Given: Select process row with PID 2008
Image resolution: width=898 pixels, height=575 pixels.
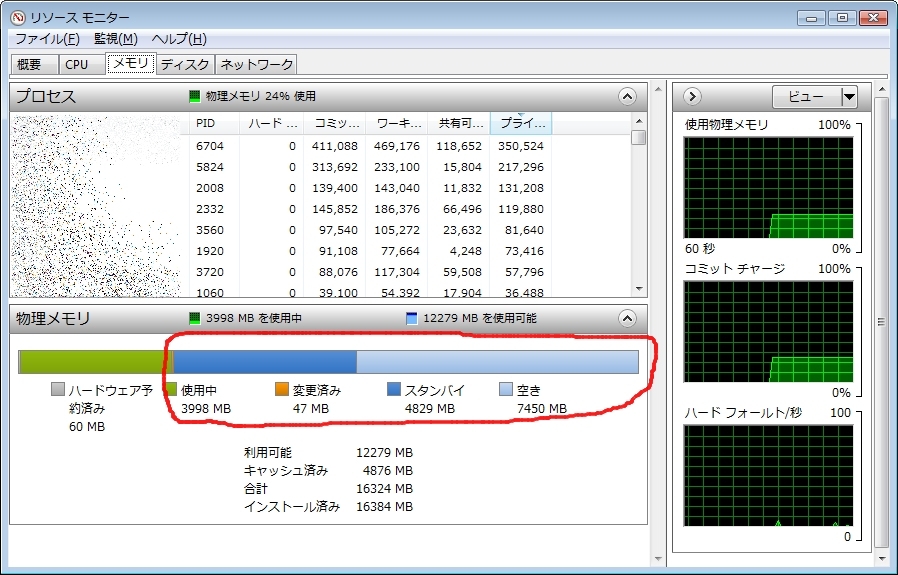Looking at the screenshot, I should (321, 188).
